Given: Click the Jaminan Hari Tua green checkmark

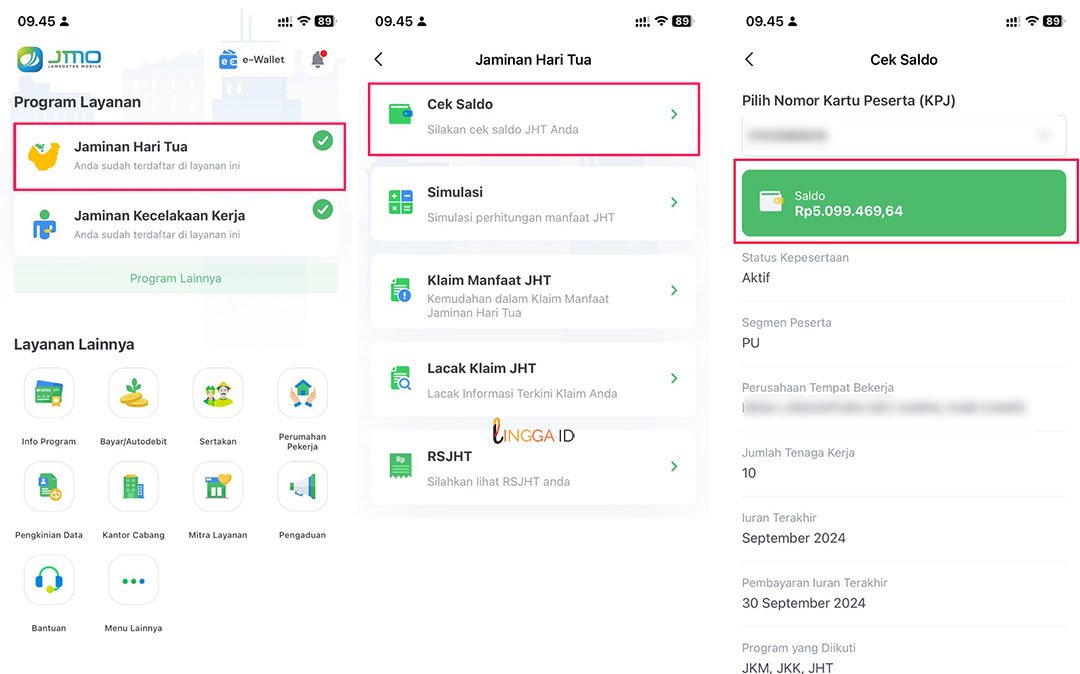Looking at the screenshot, I should 323,140.
